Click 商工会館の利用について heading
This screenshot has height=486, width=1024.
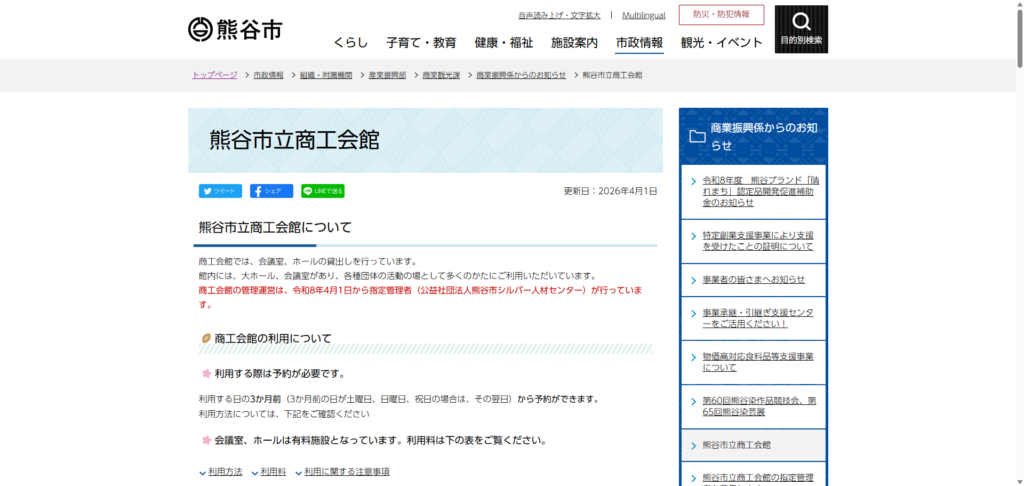tap(272, 338)
